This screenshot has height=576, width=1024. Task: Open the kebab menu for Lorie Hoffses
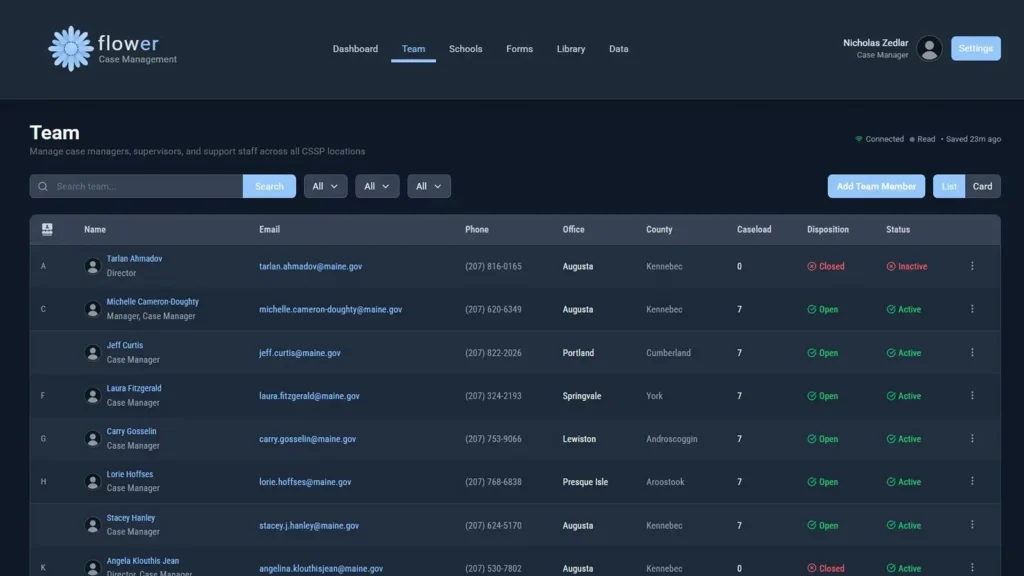(972, 482)
